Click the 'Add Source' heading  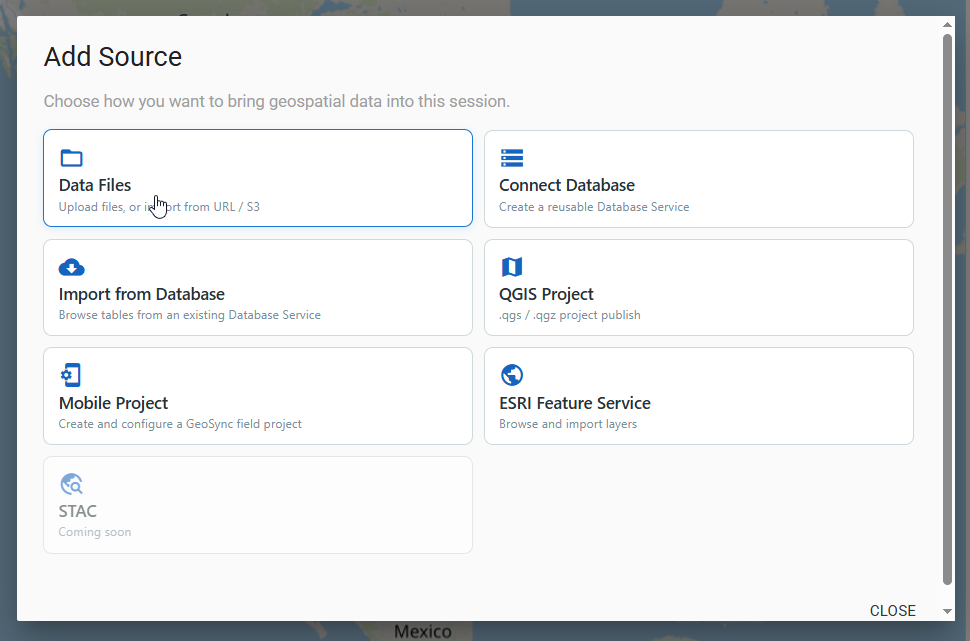click(113, 57)
